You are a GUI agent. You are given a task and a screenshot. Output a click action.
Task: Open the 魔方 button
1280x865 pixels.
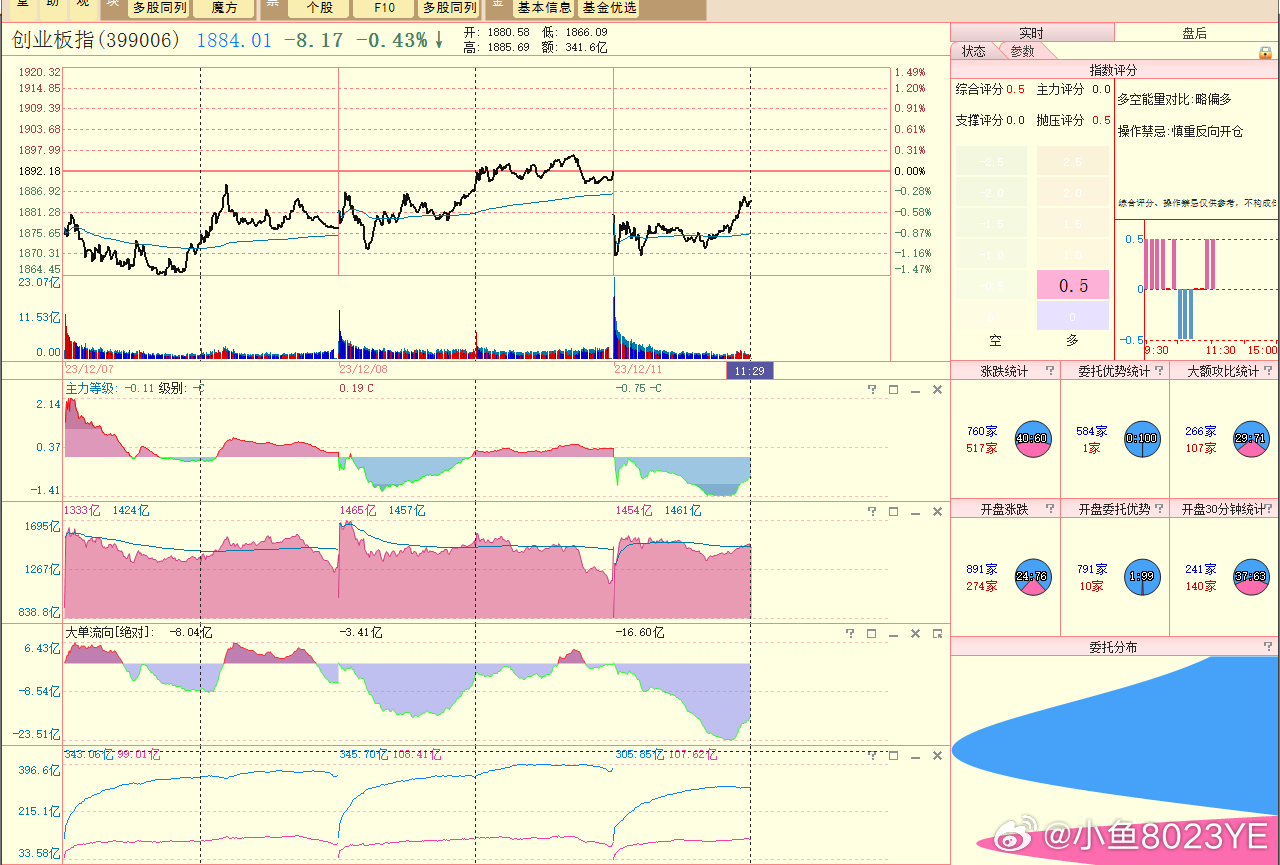[x=225, y=8]
